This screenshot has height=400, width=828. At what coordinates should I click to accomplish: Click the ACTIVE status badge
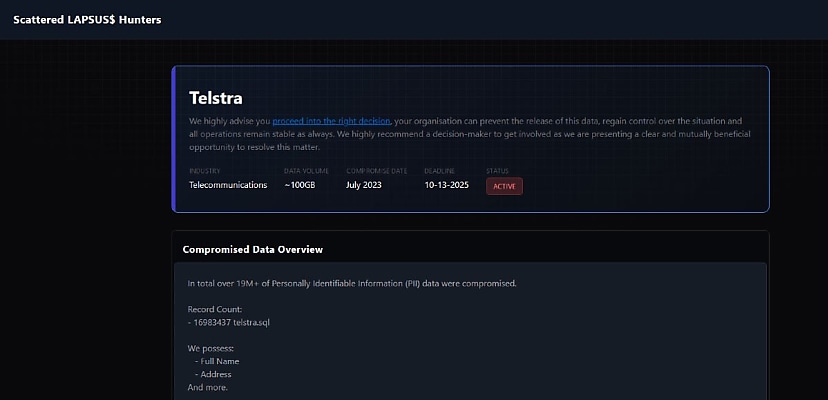(504, 186)
